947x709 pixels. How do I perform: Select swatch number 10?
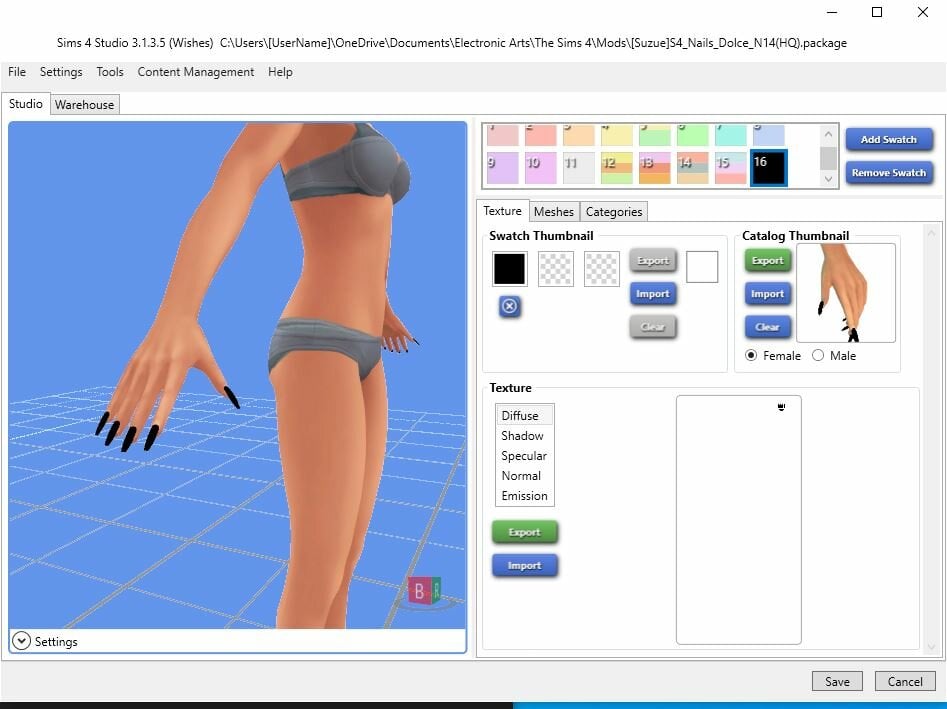point(540,168)
